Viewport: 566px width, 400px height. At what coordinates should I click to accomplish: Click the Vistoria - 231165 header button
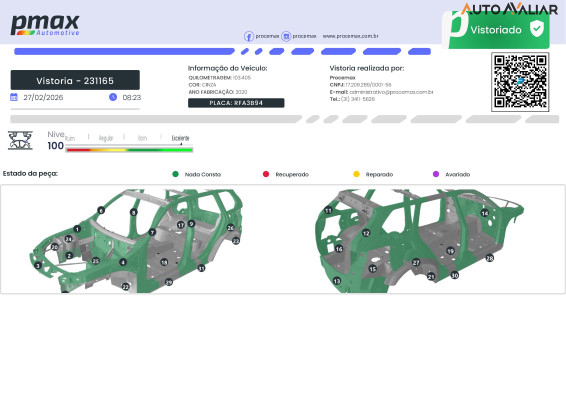(75, 80)
